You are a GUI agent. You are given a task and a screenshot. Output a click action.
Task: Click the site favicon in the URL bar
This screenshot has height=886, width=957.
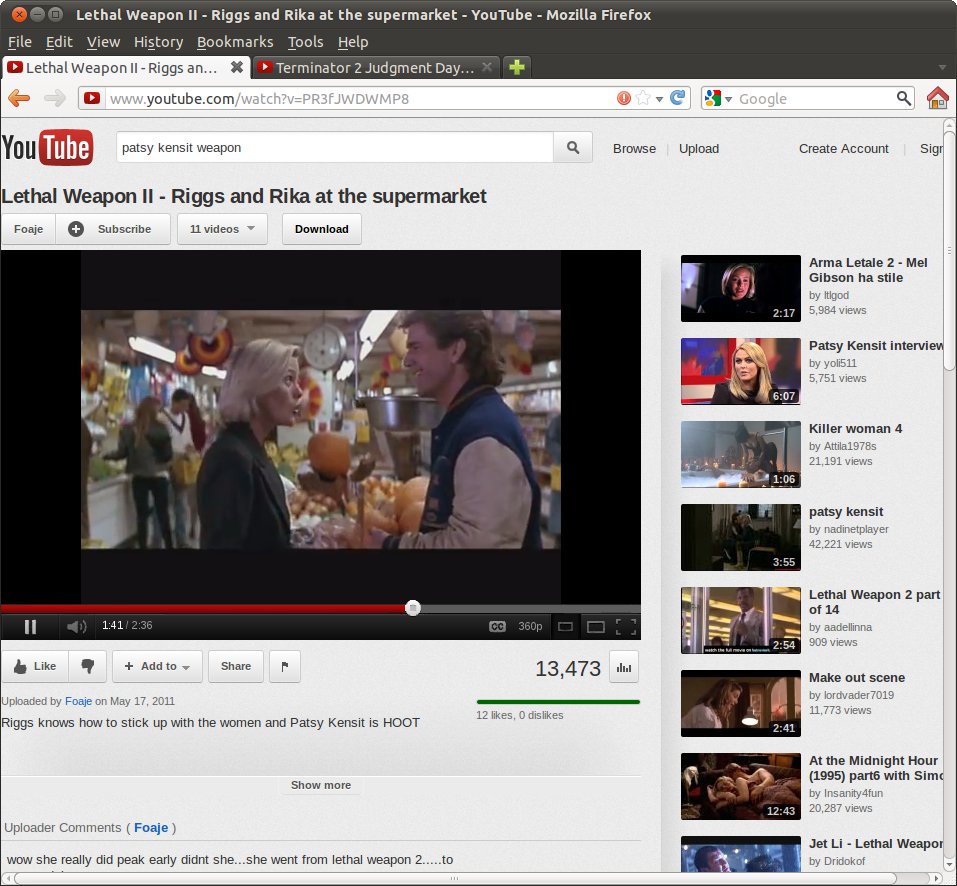(x=92, y=98)
